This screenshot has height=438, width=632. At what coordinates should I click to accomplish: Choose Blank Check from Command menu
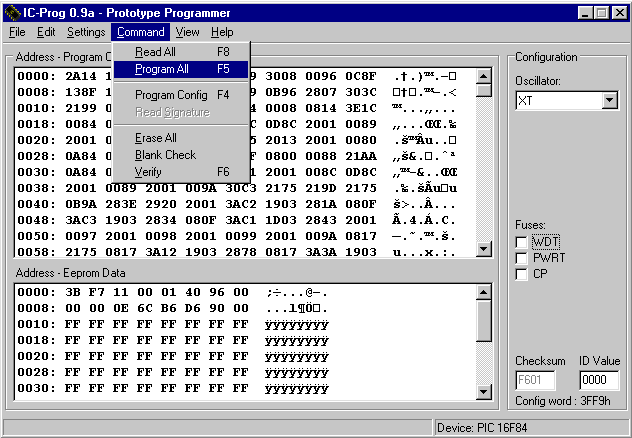coord(181,155)
